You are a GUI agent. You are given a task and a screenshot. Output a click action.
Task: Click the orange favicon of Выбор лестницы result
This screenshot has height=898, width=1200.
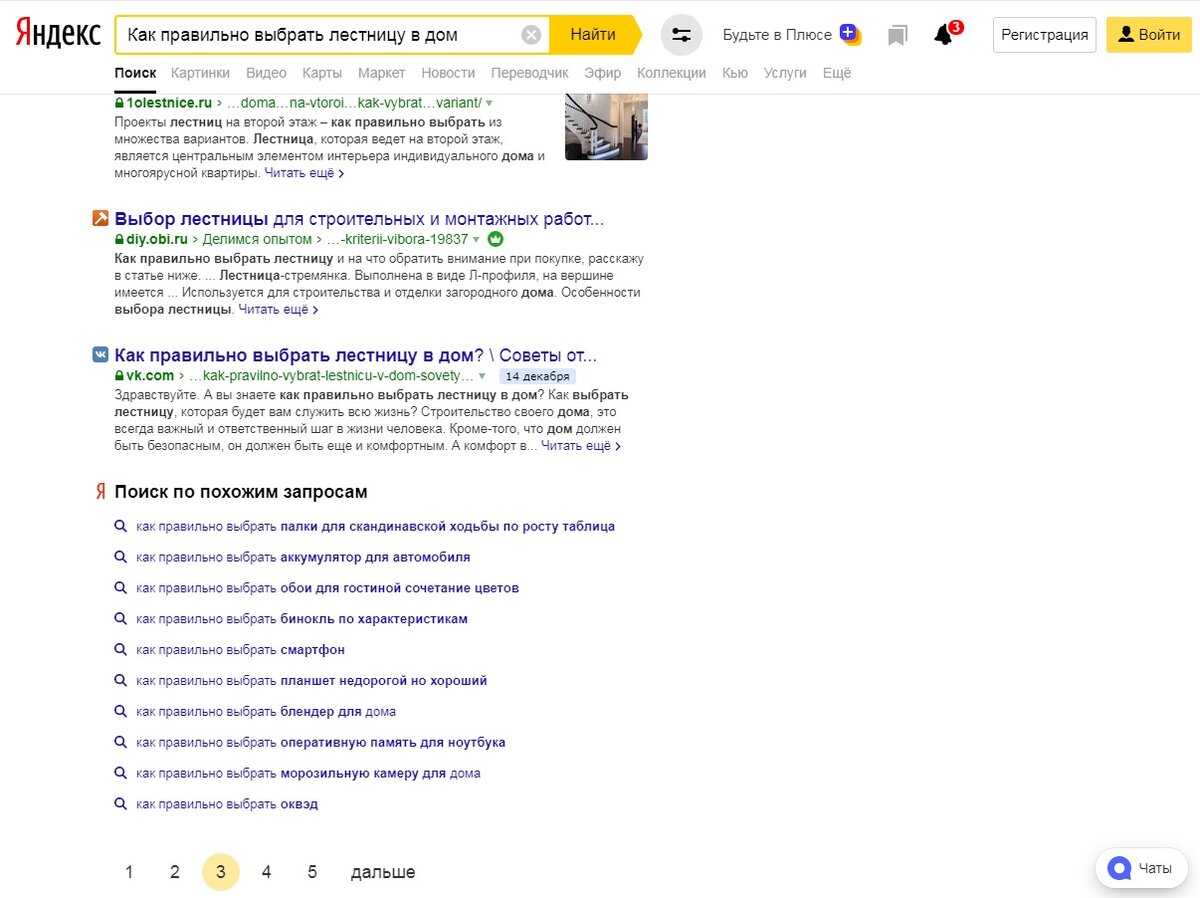[100, 219]
